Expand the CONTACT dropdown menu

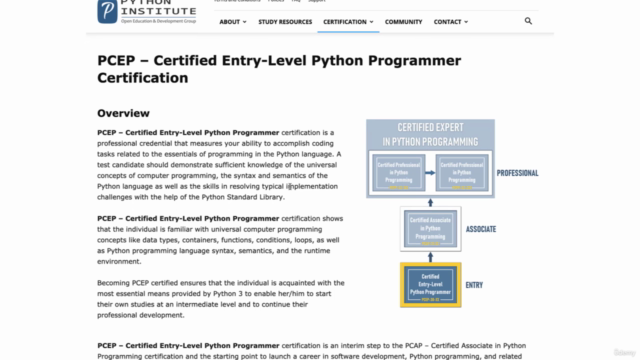click(451, 22)
